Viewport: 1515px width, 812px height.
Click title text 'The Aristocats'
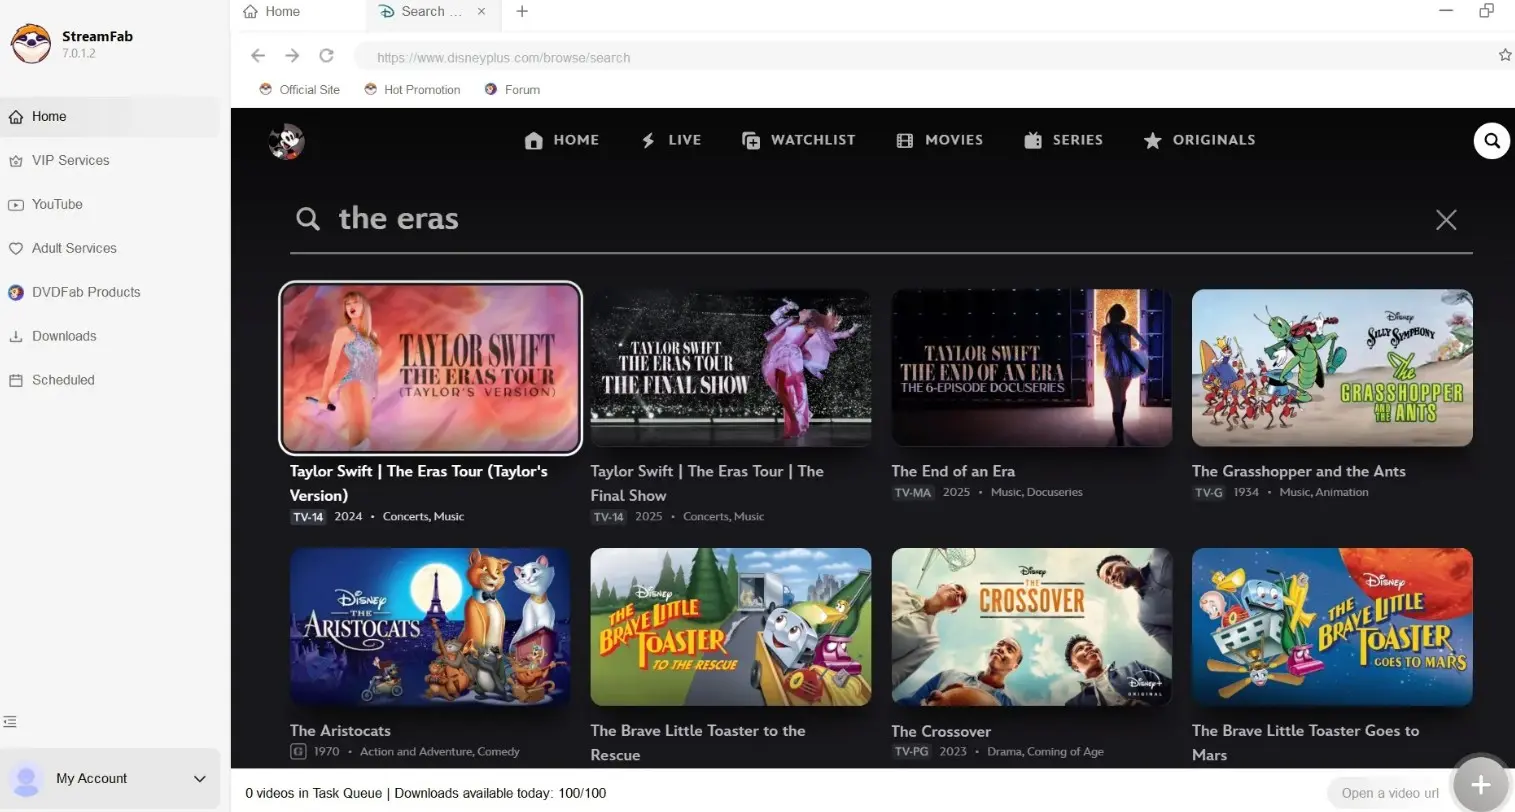tap(340, 731)
